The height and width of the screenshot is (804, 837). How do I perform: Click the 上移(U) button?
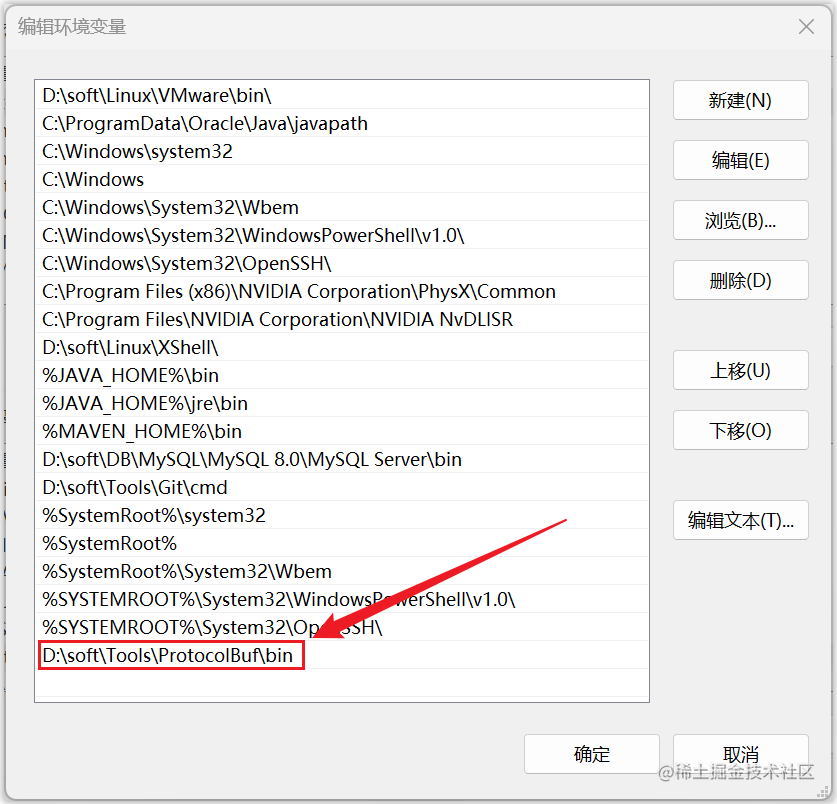pos(740,370)
